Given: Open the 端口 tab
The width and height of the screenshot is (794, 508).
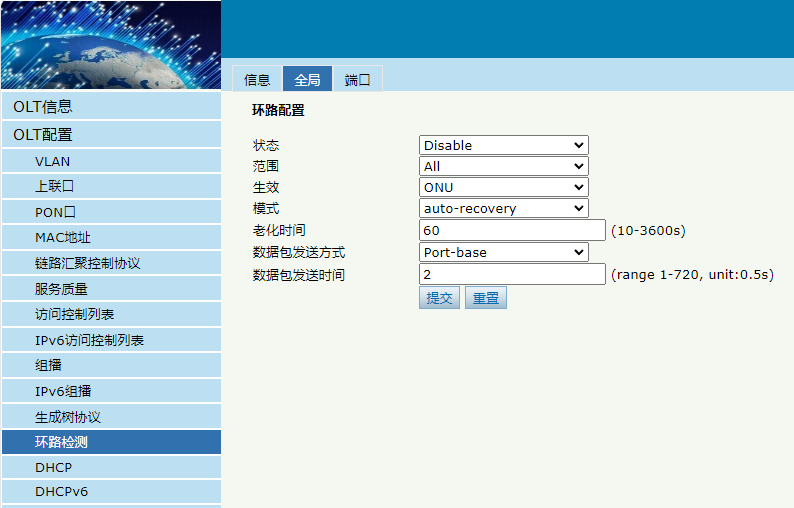Looking at the screenshot, I should coord(358,79).
